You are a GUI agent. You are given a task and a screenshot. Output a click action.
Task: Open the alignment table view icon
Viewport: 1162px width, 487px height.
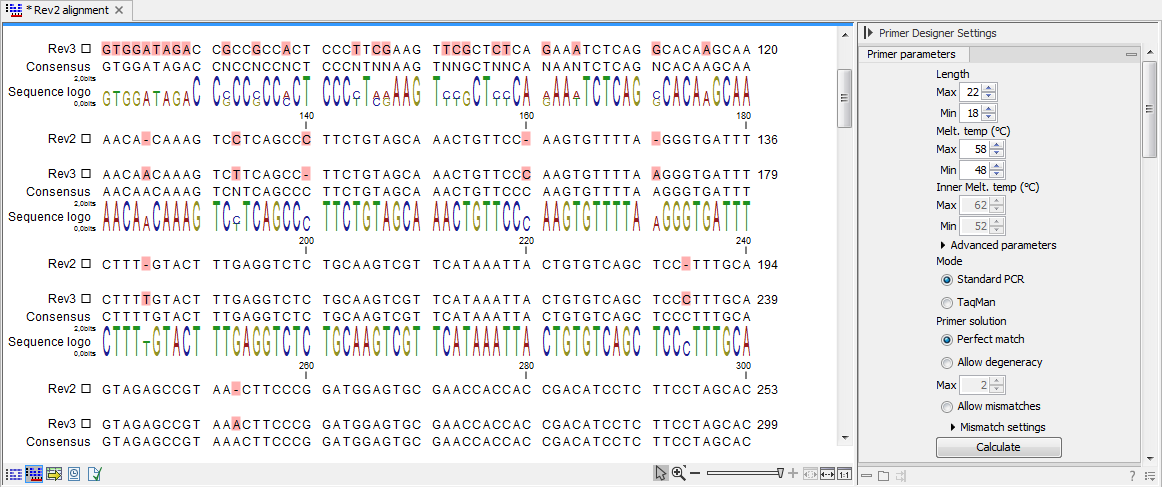[x=54, y=474]
